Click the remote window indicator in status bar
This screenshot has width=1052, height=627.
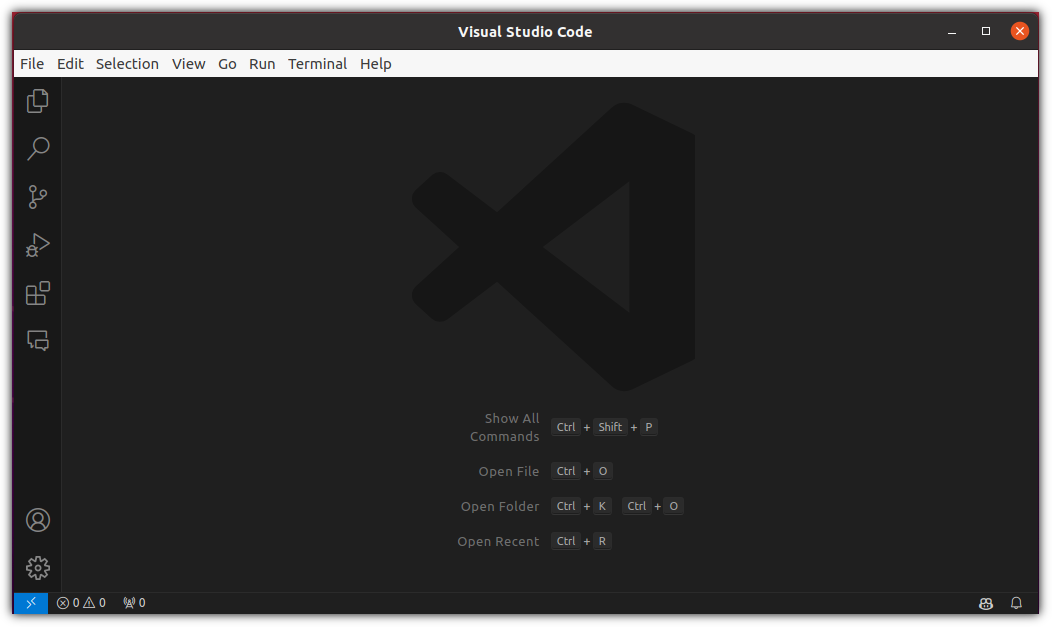(x=31, y=603)
